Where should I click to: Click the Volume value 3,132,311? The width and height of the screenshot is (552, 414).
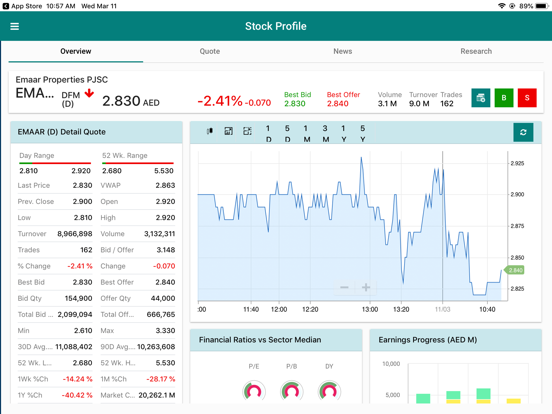pyautogui.click(x=159, y=234)
